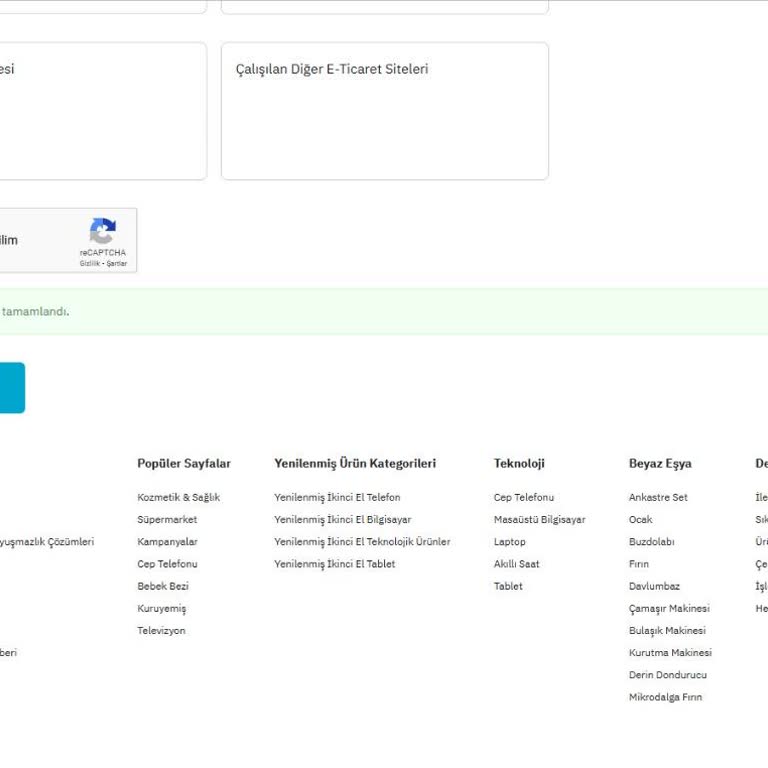Open the Kampanyalar link
This screenshot has width=768, height=768.
[x=167, y=542]
